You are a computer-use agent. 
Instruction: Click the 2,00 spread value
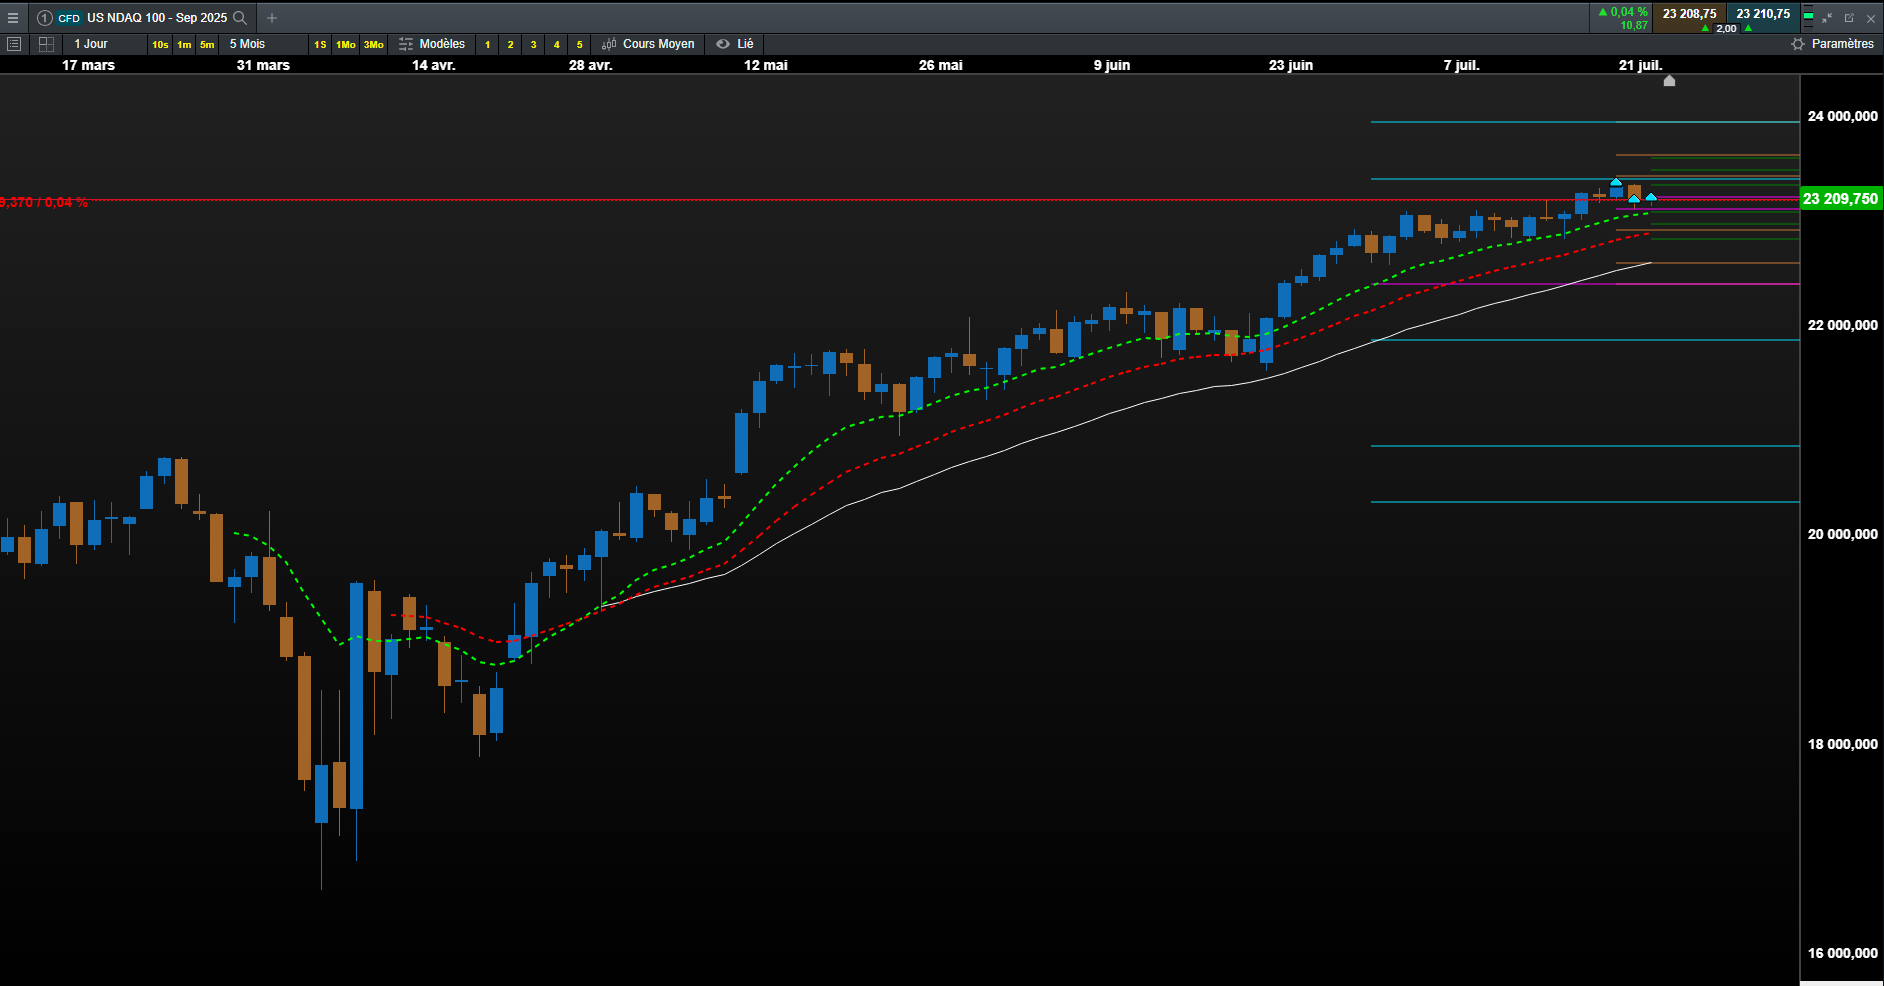point(1727,29)
